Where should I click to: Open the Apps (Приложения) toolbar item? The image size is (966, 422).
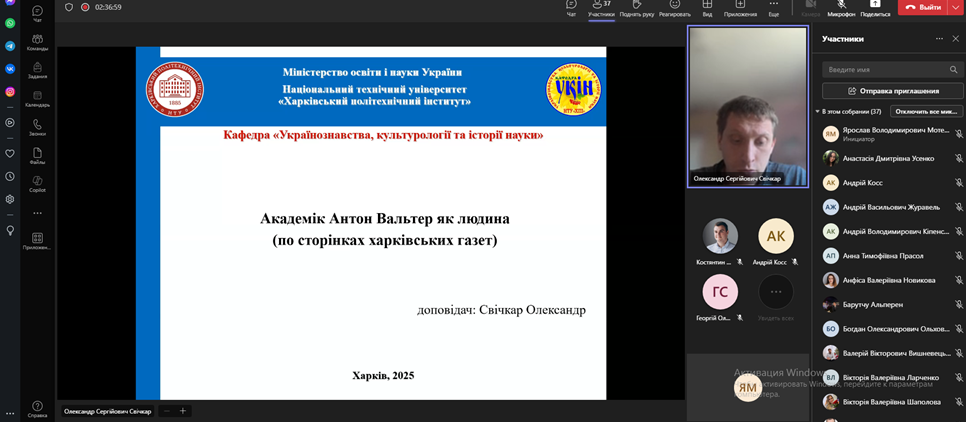click(x=740, y=6)
